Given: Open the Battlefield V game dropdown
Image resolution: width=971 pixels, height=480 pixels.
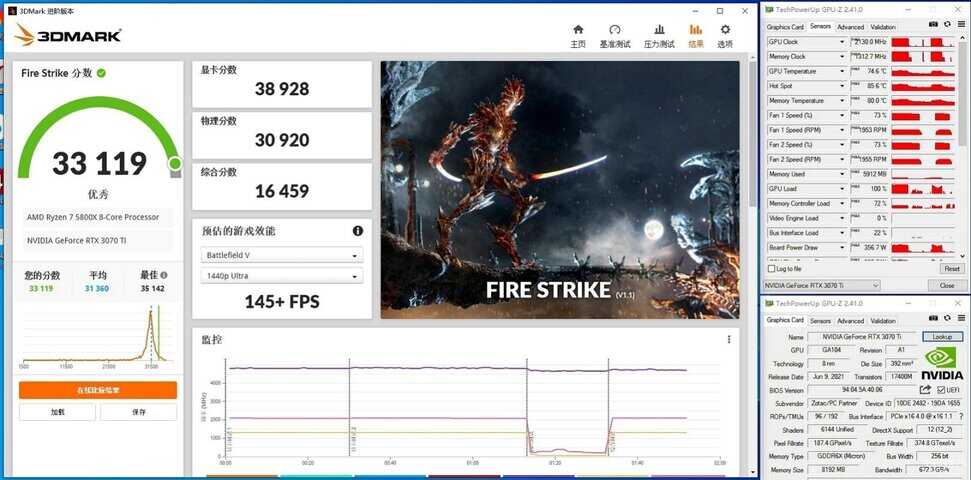Looking at the screenshot, I should click(282, 255).
